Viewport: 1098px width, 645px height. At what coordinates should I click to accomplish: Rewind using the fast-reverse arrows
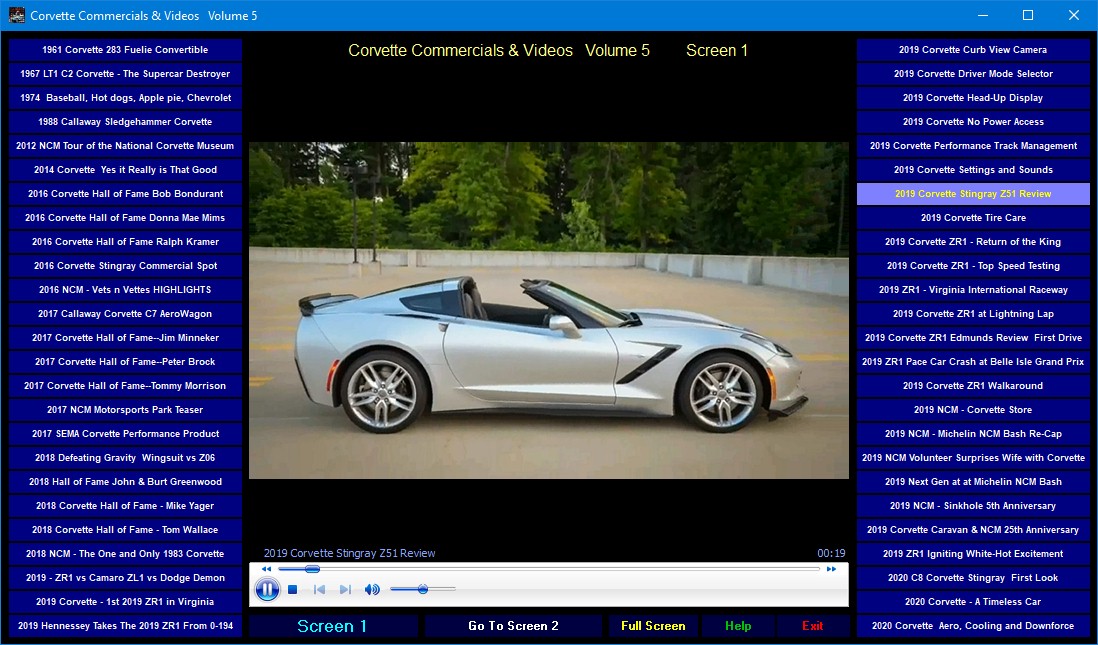coord(266,569)
